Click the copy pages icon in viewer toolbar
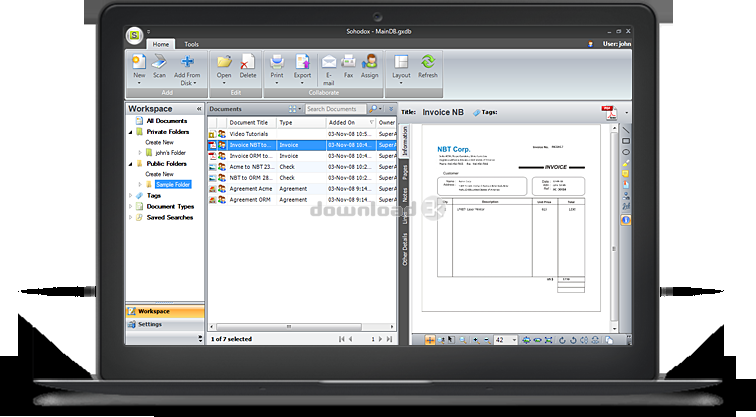The height and width of the screenshot is (417, 756). click(609, 340)
